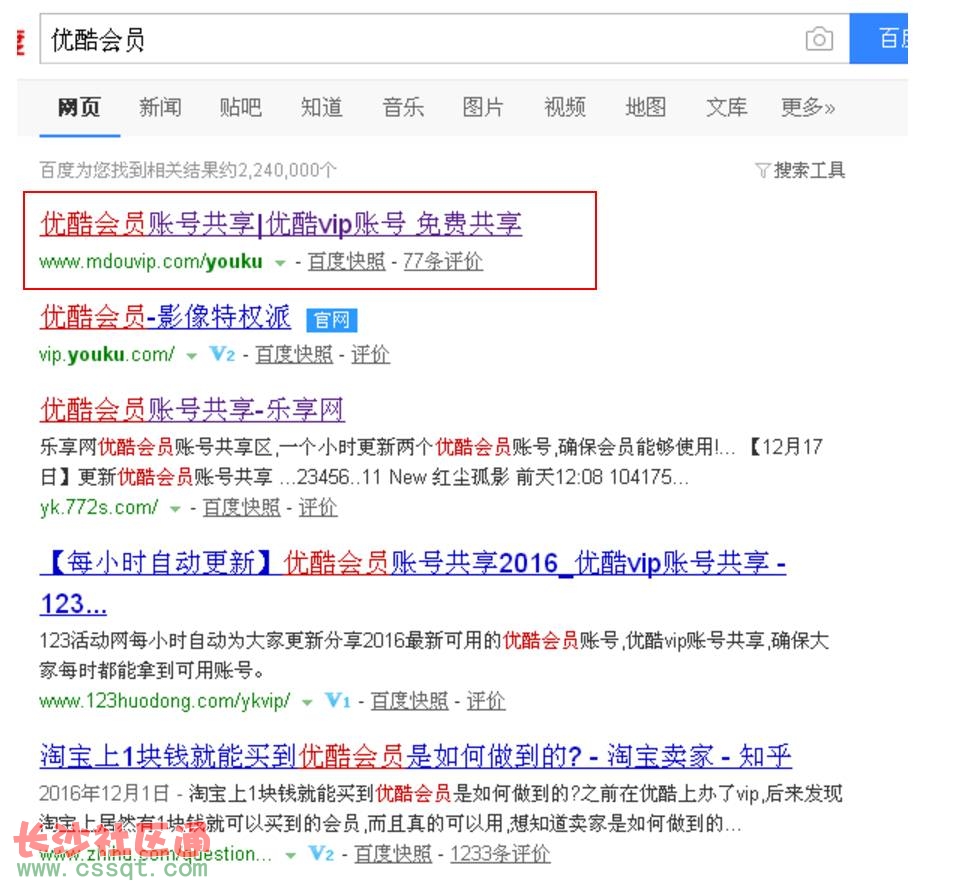The width and height of the screenshot is (973, 894).
Task: Click the V1 badge beside 123huodong.com
Action: [338, 700]
